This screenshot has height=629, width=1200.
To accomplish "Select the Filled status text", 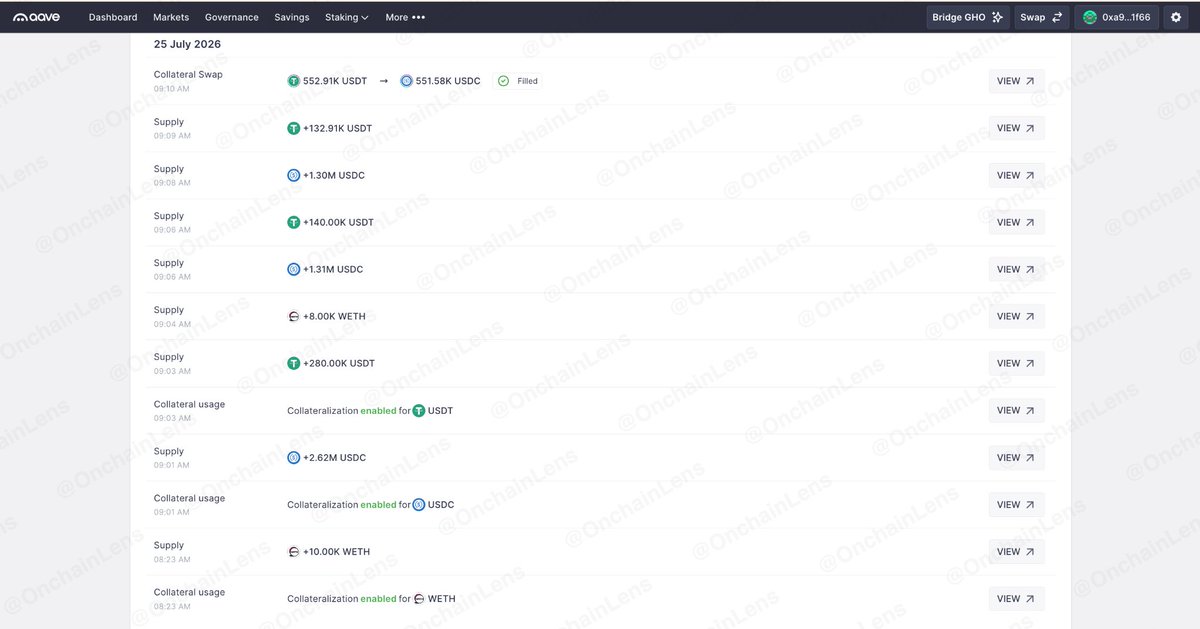I will click(x=527, y=81).
